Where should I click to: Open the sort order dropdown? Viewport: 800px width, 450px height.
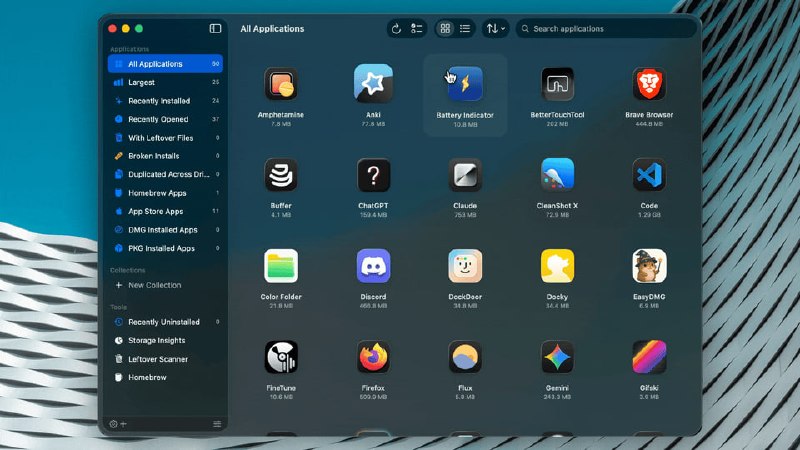pos(495,29)
